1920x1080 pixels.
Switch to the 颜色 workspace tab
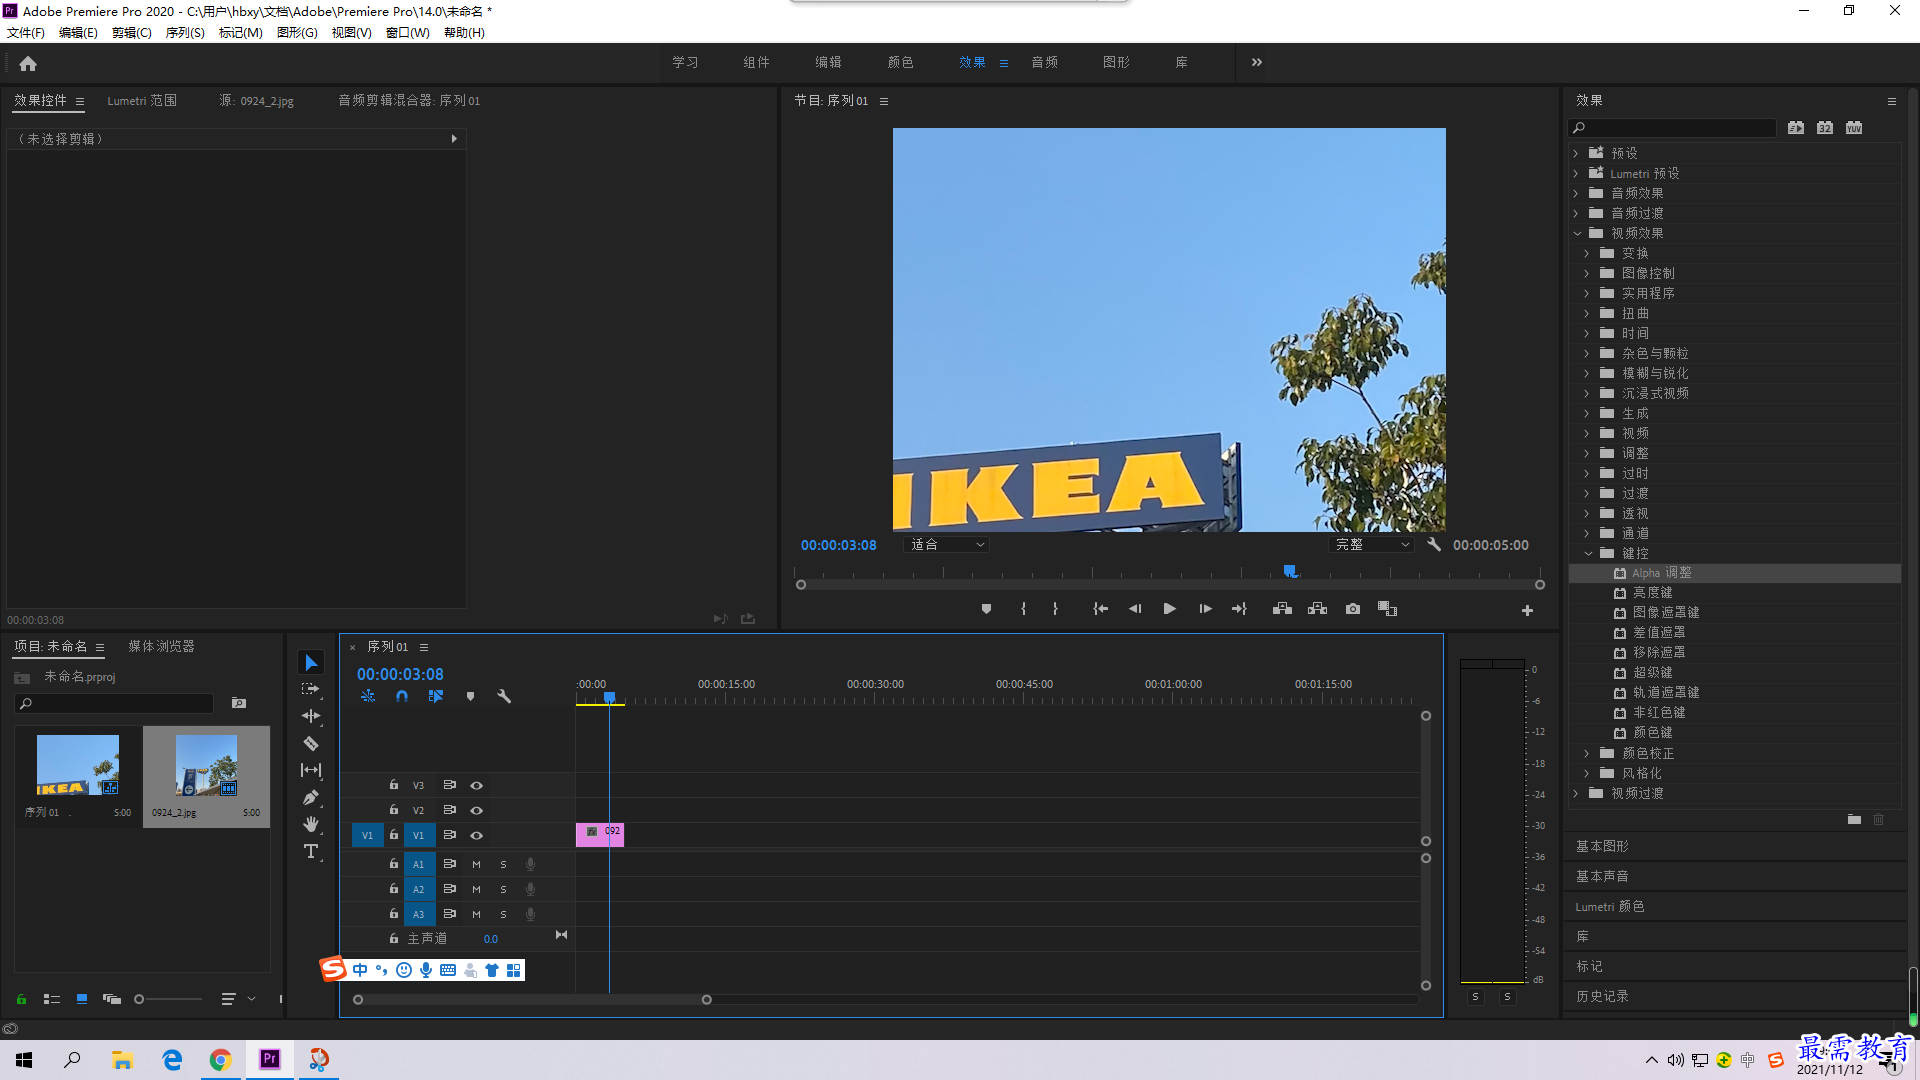coord(900,62)
